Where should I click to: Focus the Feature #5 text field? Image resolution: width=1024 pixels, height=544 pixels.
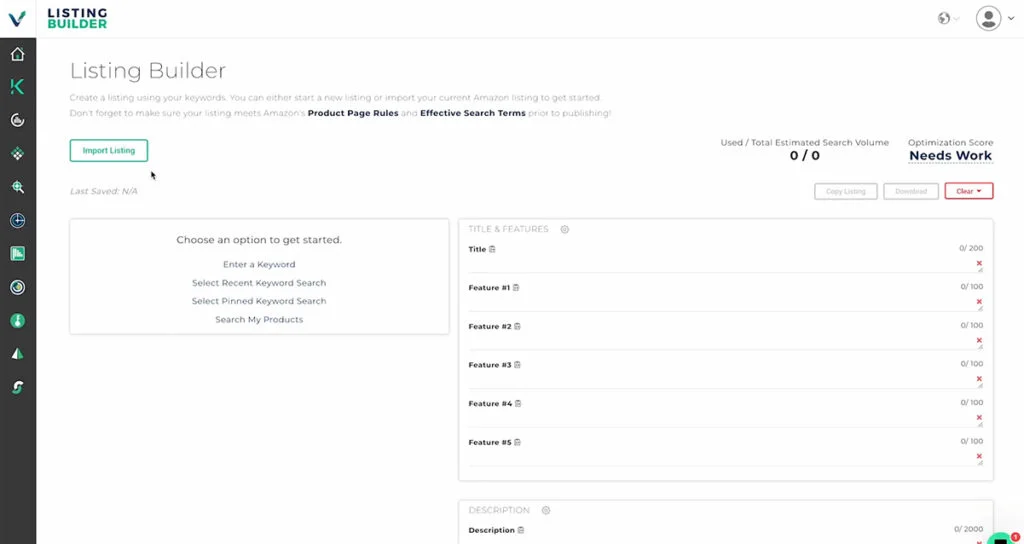[722, 456]
